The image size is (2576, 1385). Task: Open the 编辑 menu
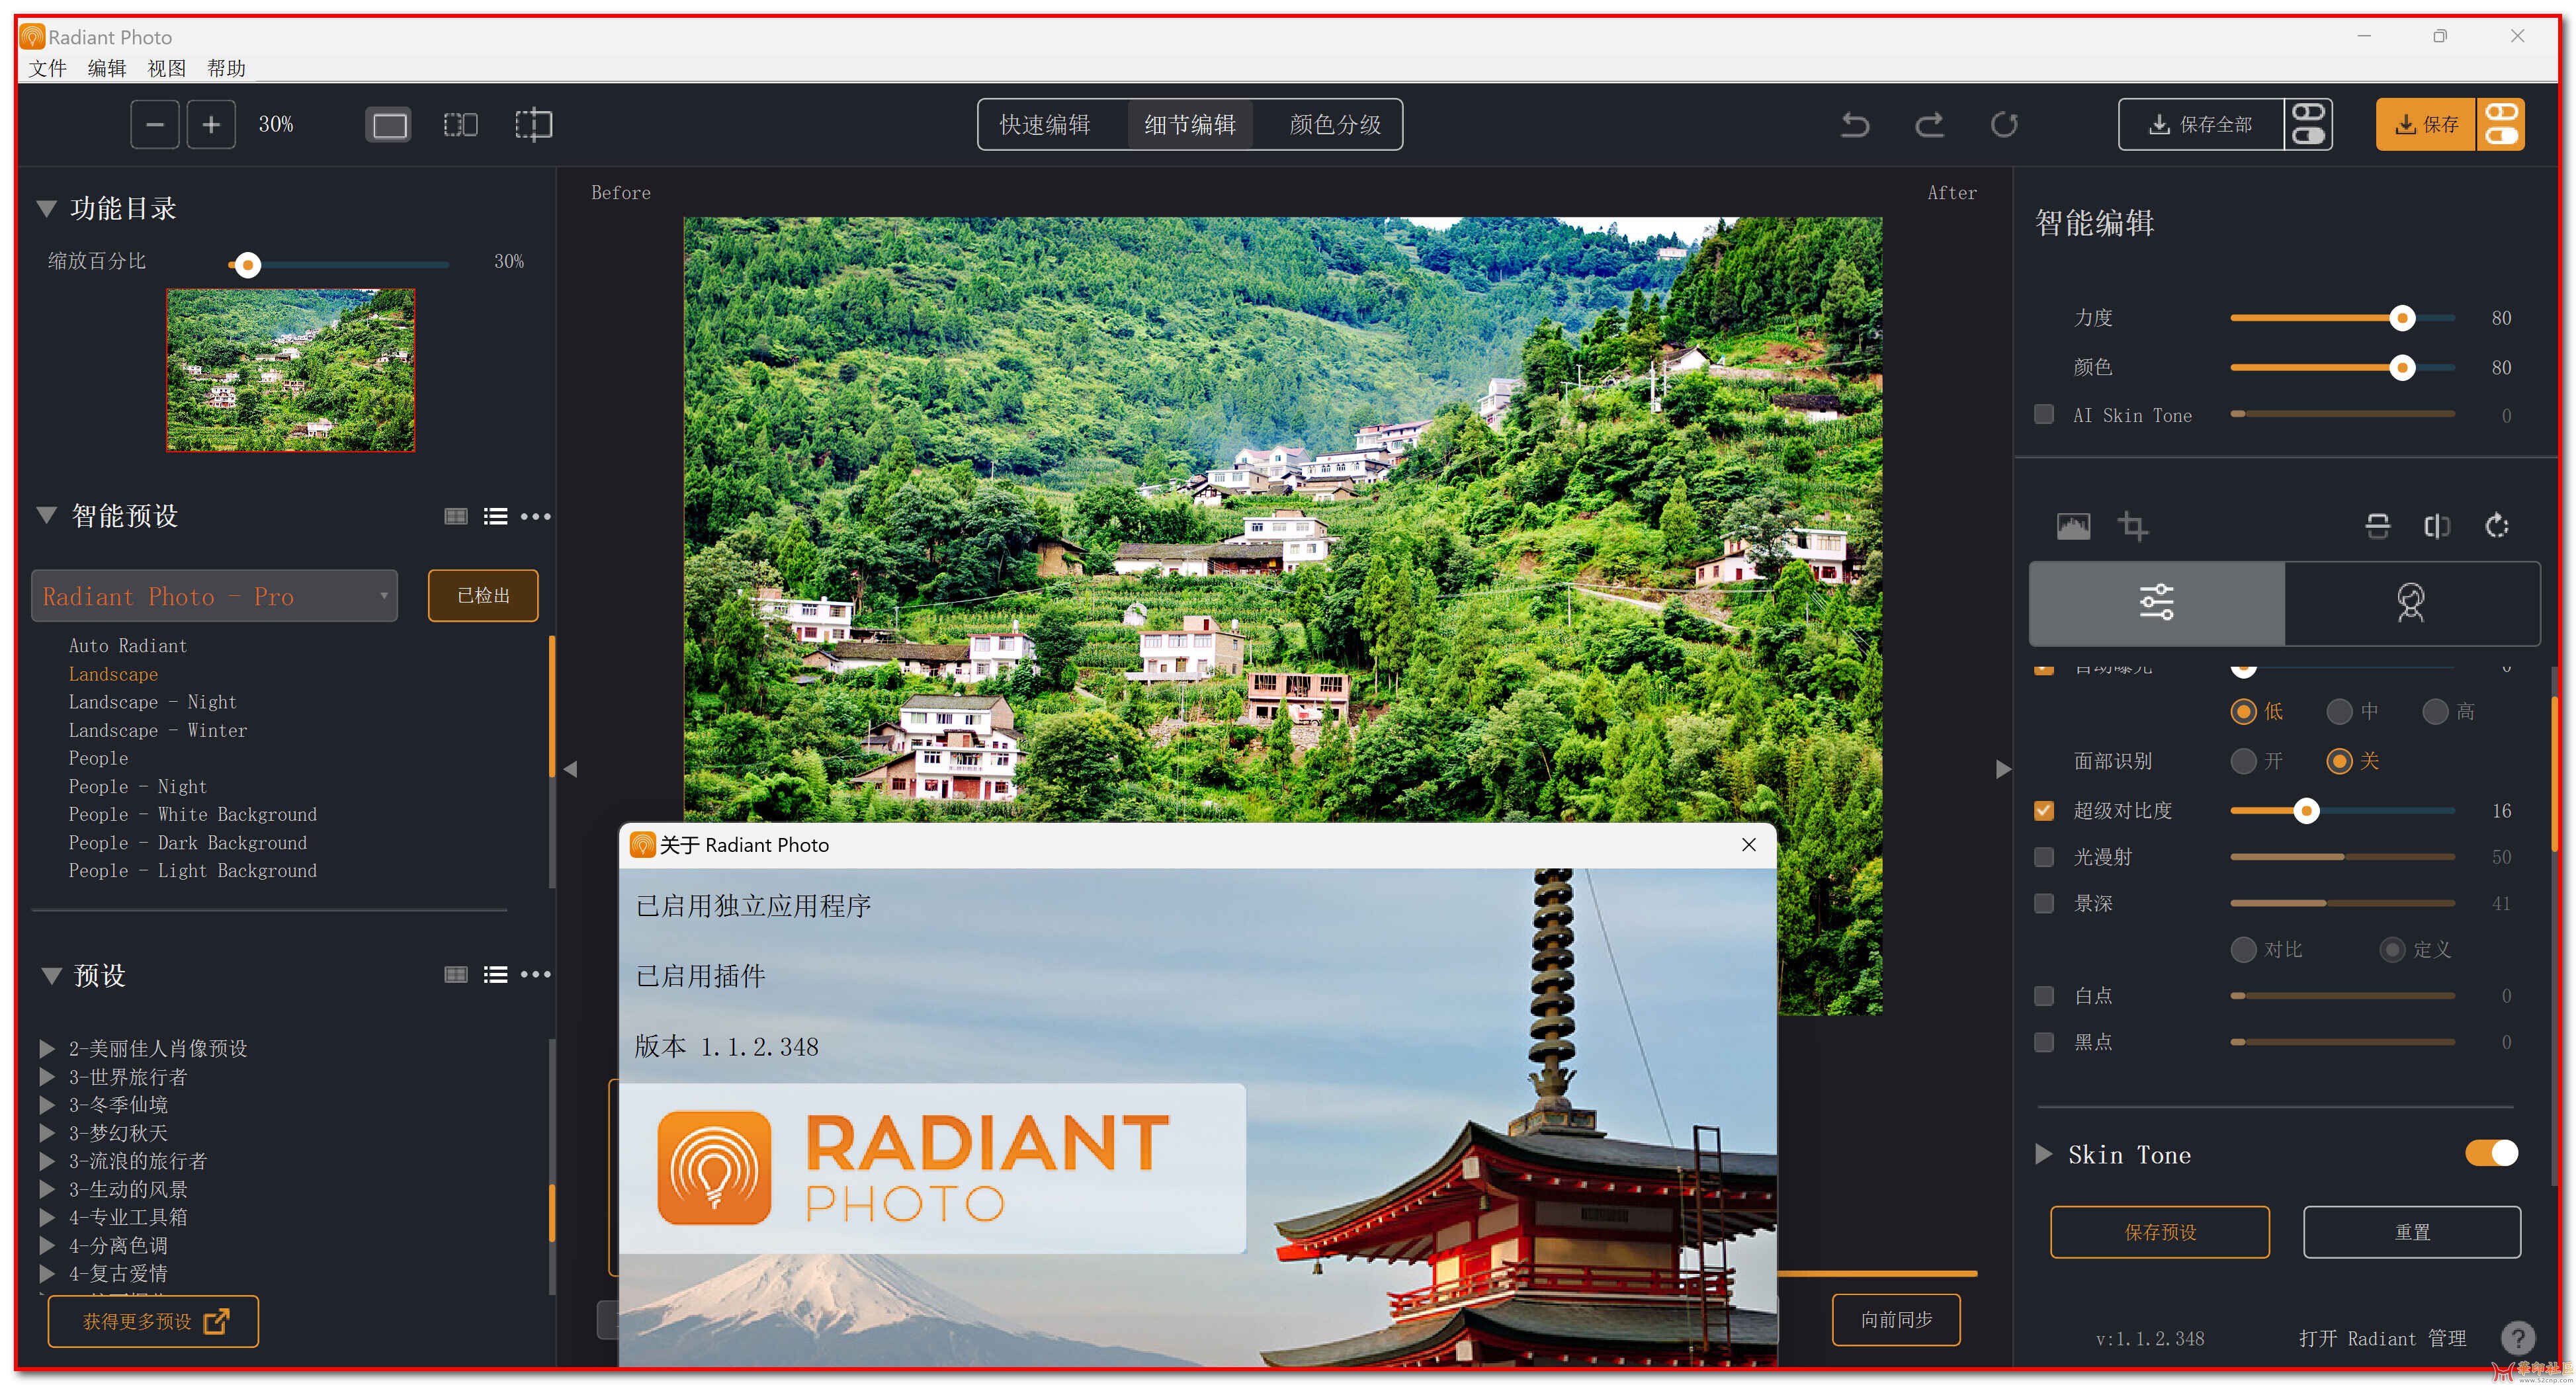[x=107, y=68]
